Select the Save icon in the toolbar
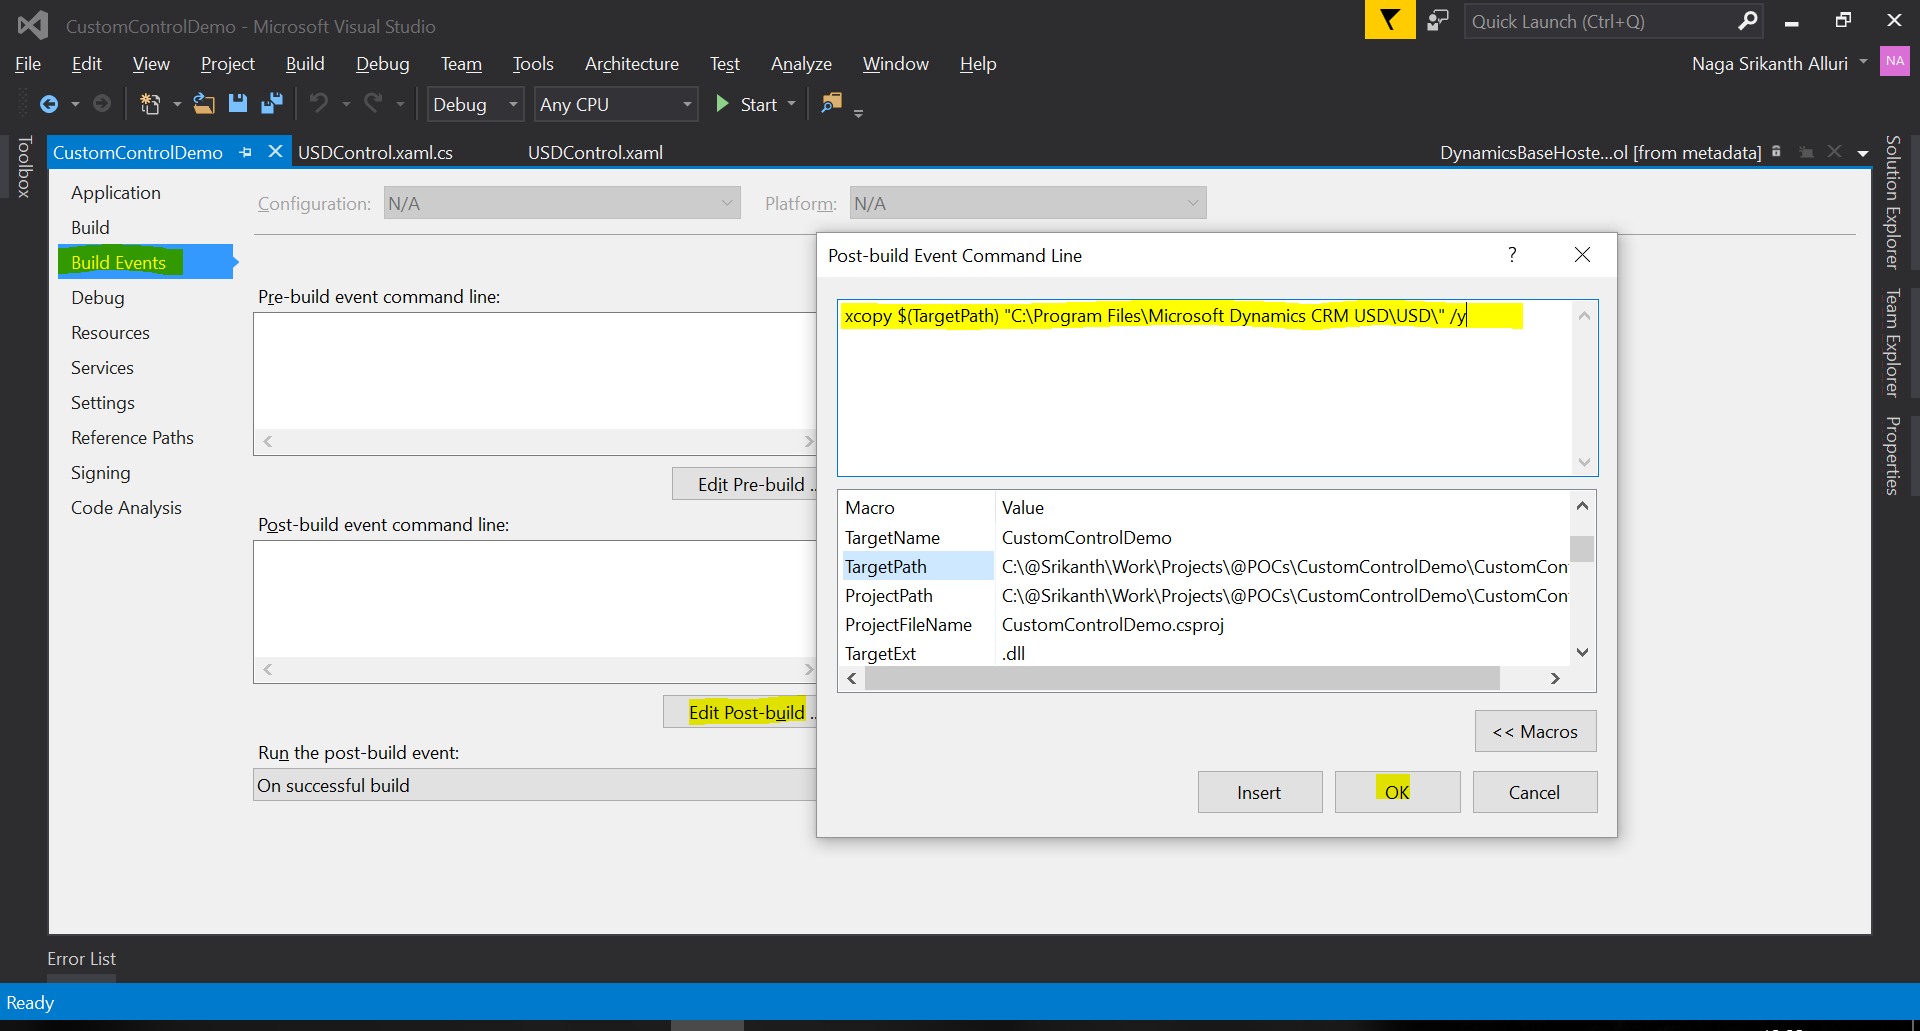 (x=238, y=103)
